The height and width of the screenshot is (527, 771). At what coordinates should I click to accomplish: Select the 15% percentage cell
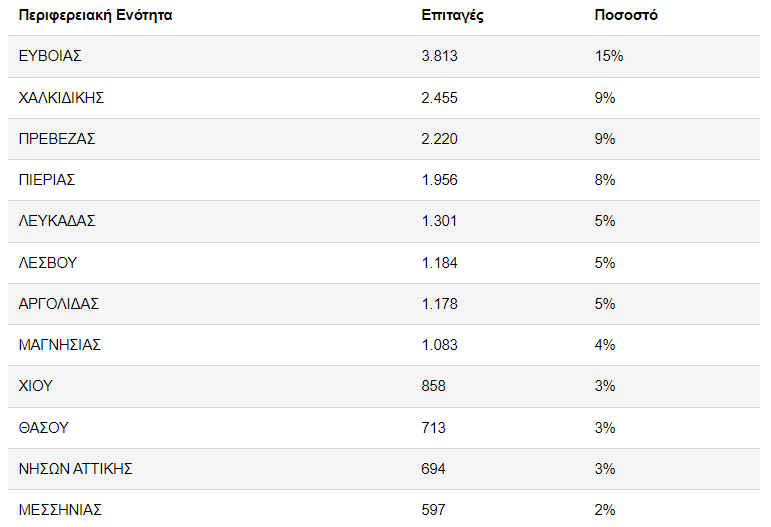(x=608, y=56)
